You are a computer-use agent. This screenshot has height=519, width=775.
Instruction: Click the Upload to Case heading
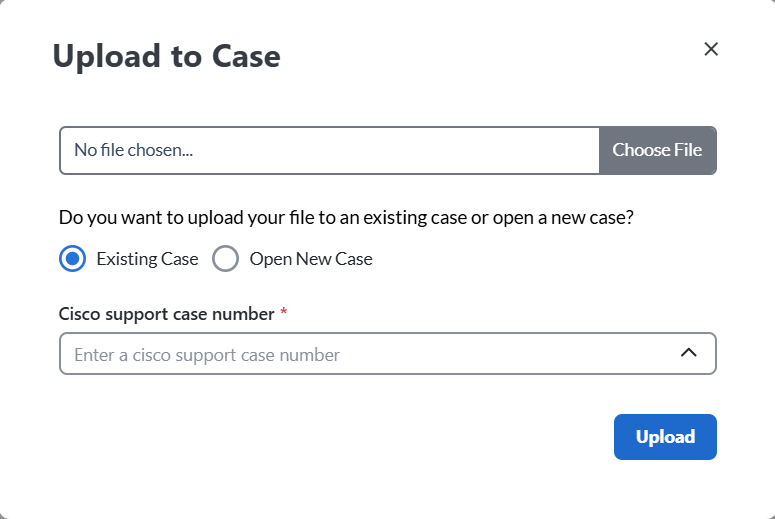point(166,56)
